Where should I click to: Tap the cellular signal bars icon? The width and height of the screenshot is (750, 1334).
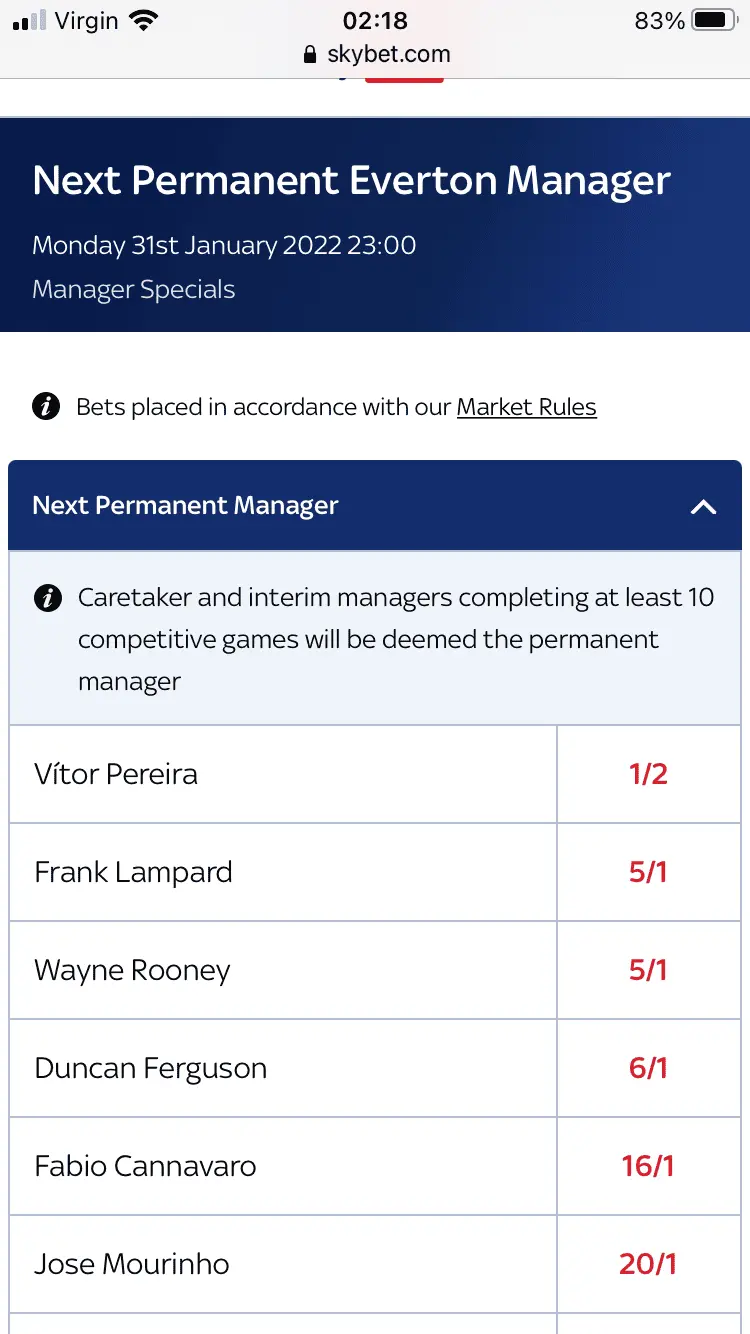point(30,21)
